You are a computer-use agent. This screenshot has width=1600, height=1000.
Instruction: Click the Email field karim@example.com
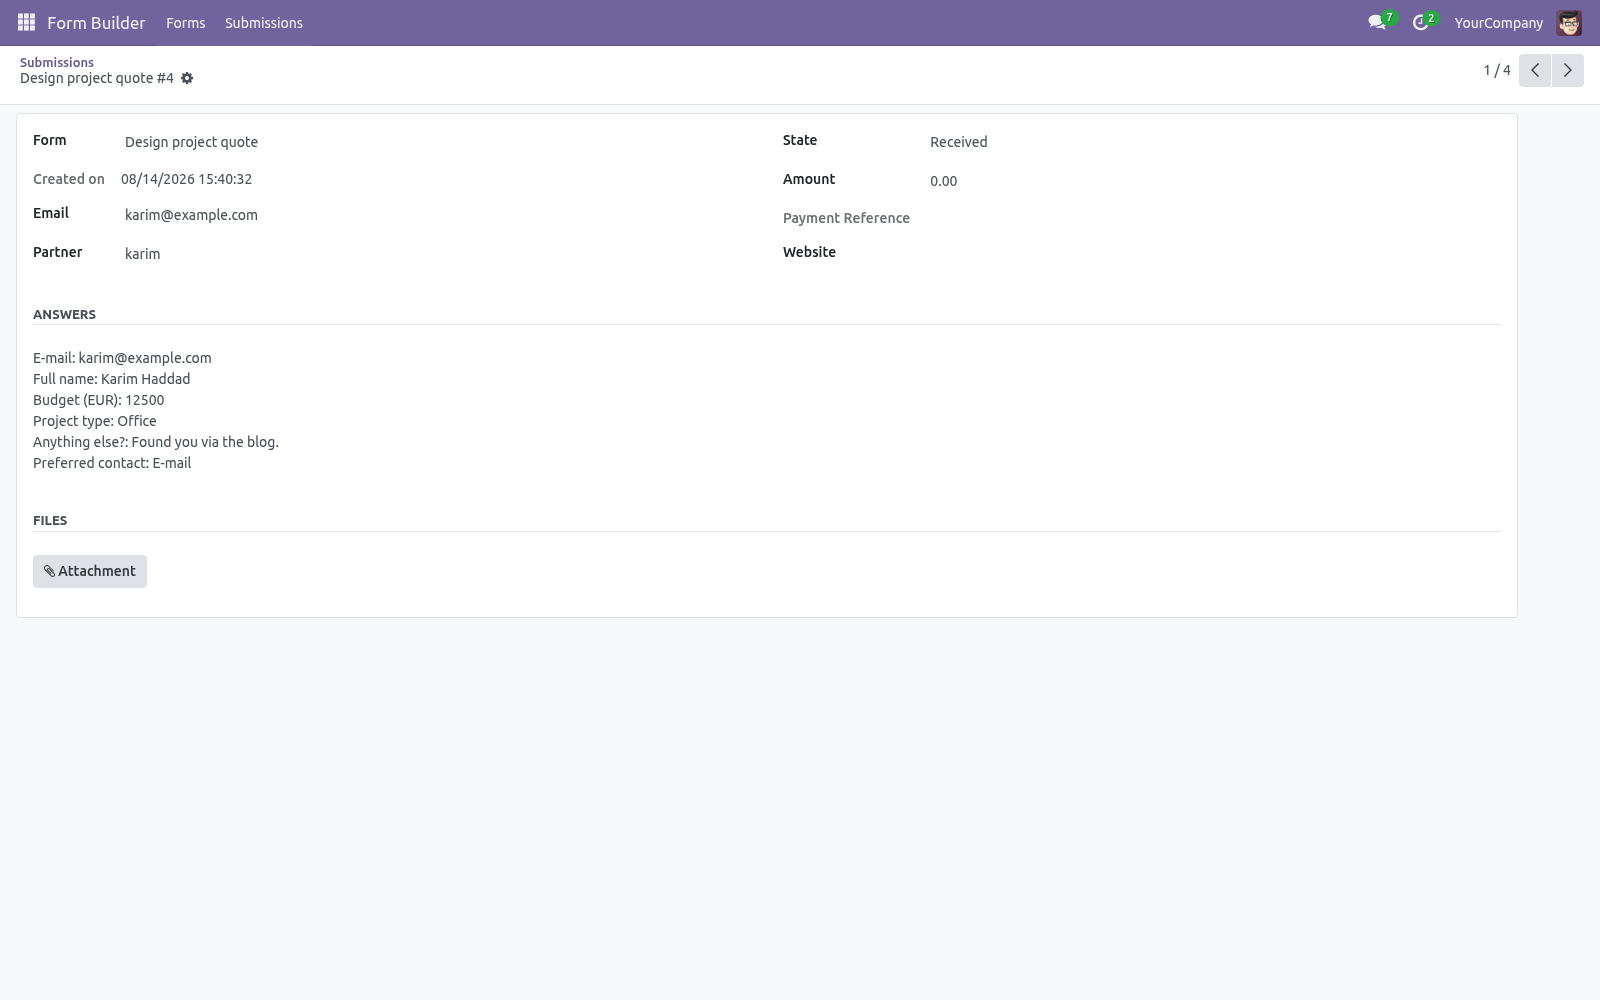click(x=191, y=215)
